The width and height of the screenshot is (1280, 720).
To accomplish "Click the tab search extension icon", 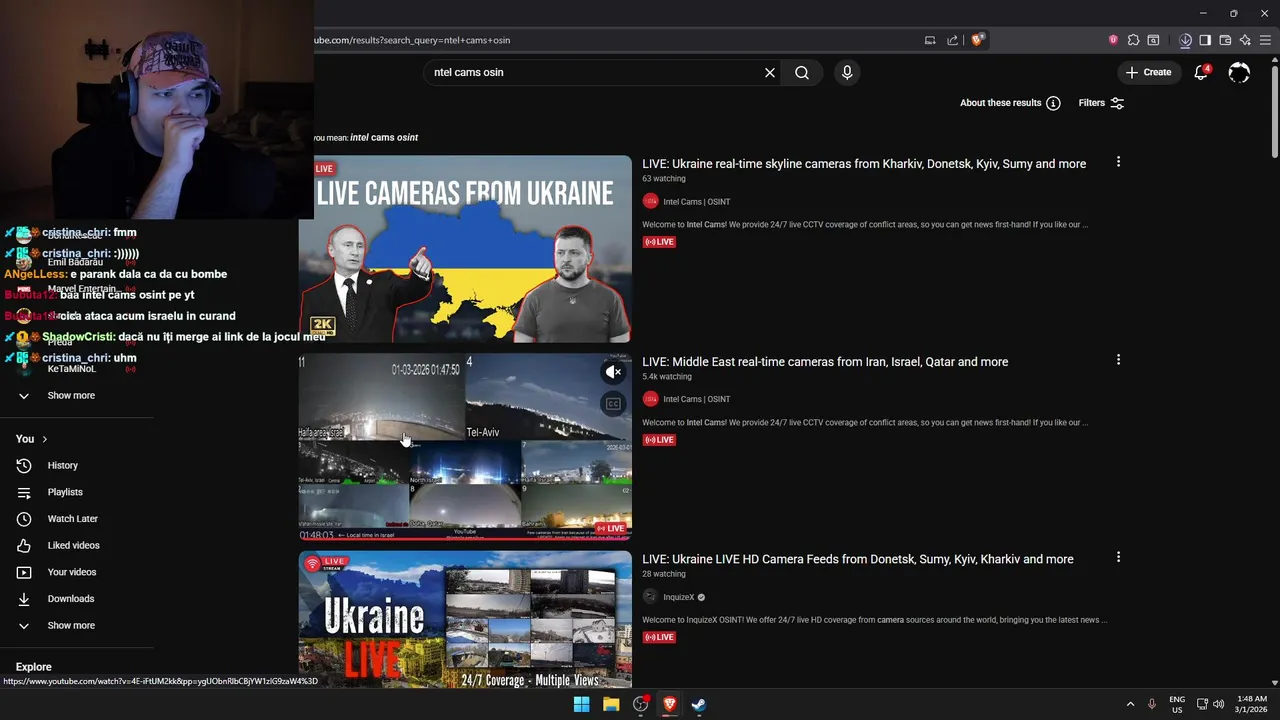I will (1153, 40).
